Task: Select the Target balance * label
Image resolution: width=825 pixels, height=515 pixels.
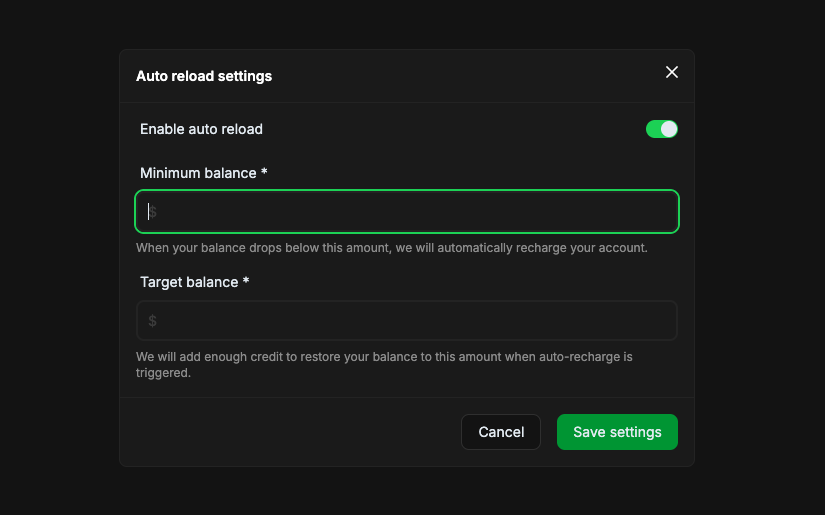Action: tap(194, 282)
